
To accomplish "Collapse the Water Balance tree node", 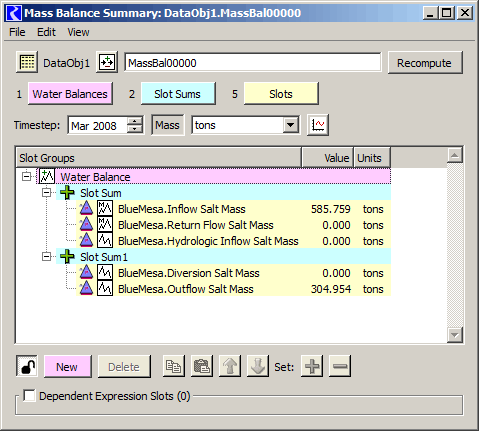I will pos(26,176).
